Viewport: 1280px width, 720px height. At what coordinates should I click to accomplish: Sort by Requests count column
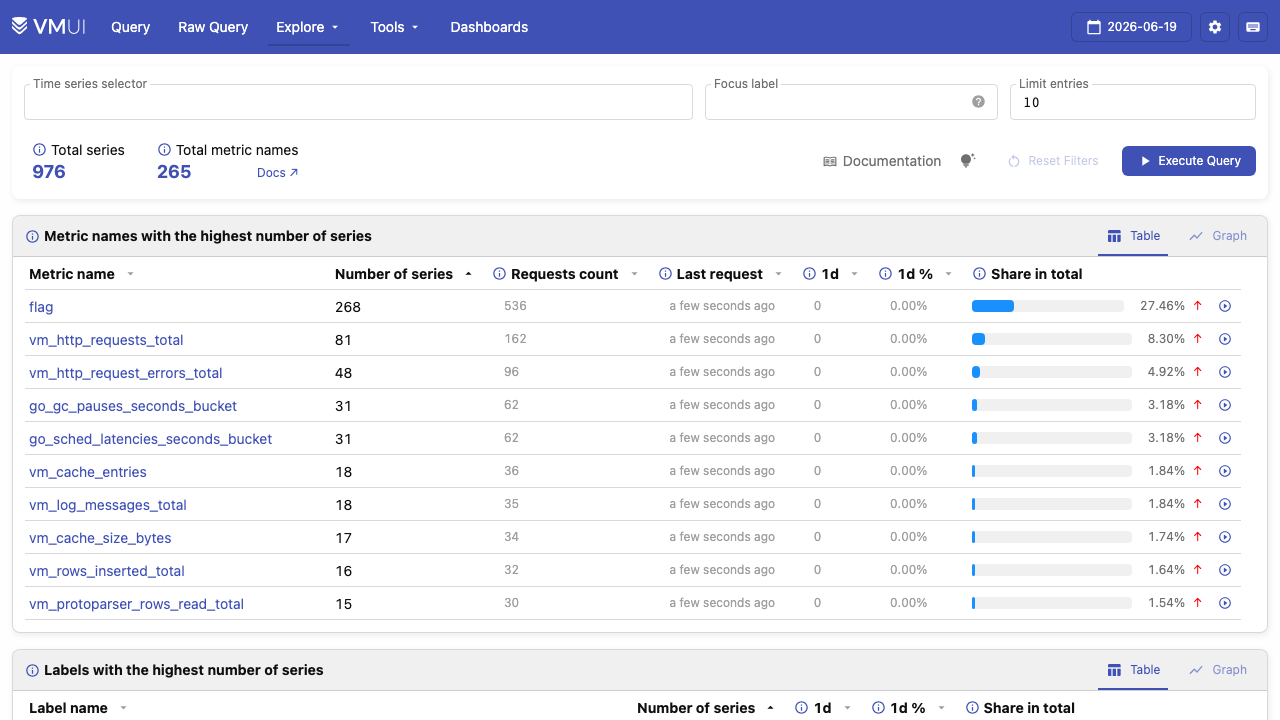[x=565, y=274]
